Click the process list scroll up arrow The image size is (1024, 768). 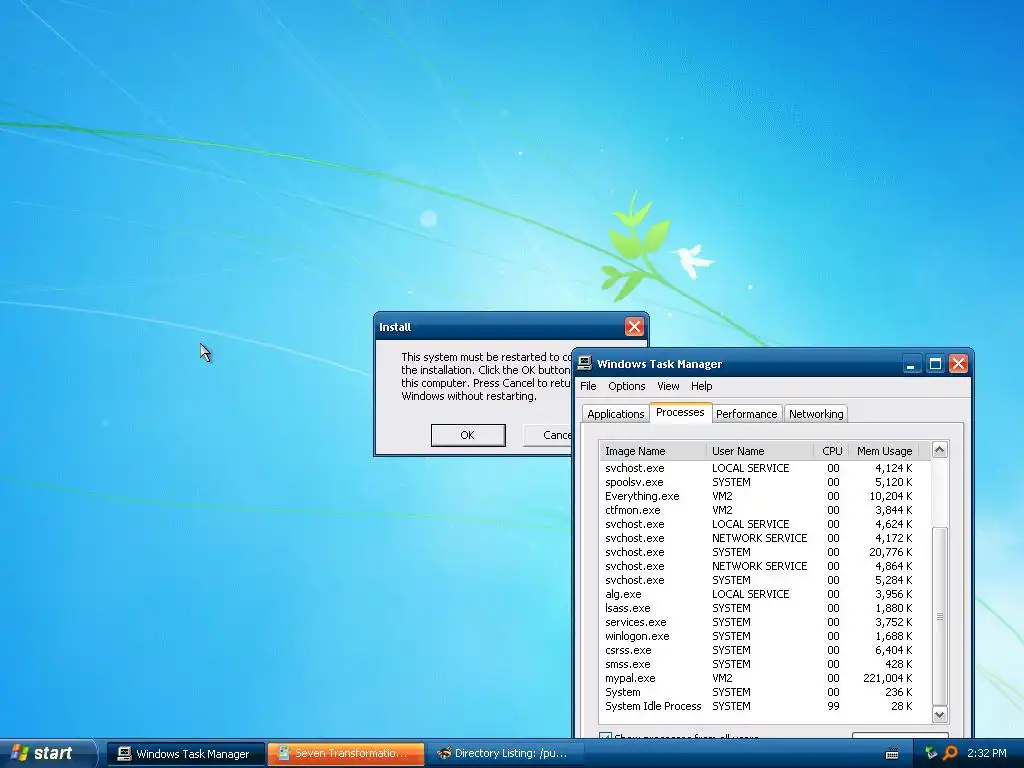coord(939,449)
